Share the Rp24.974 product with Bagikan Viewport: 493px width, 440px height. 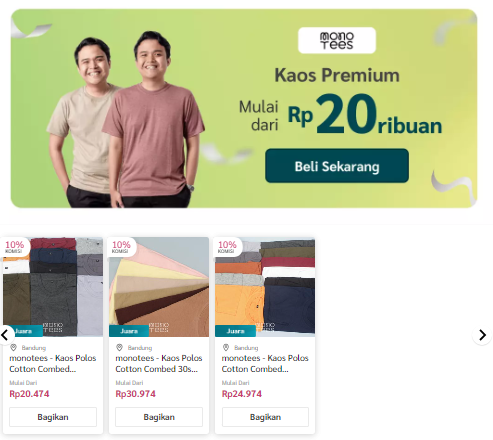265,417
